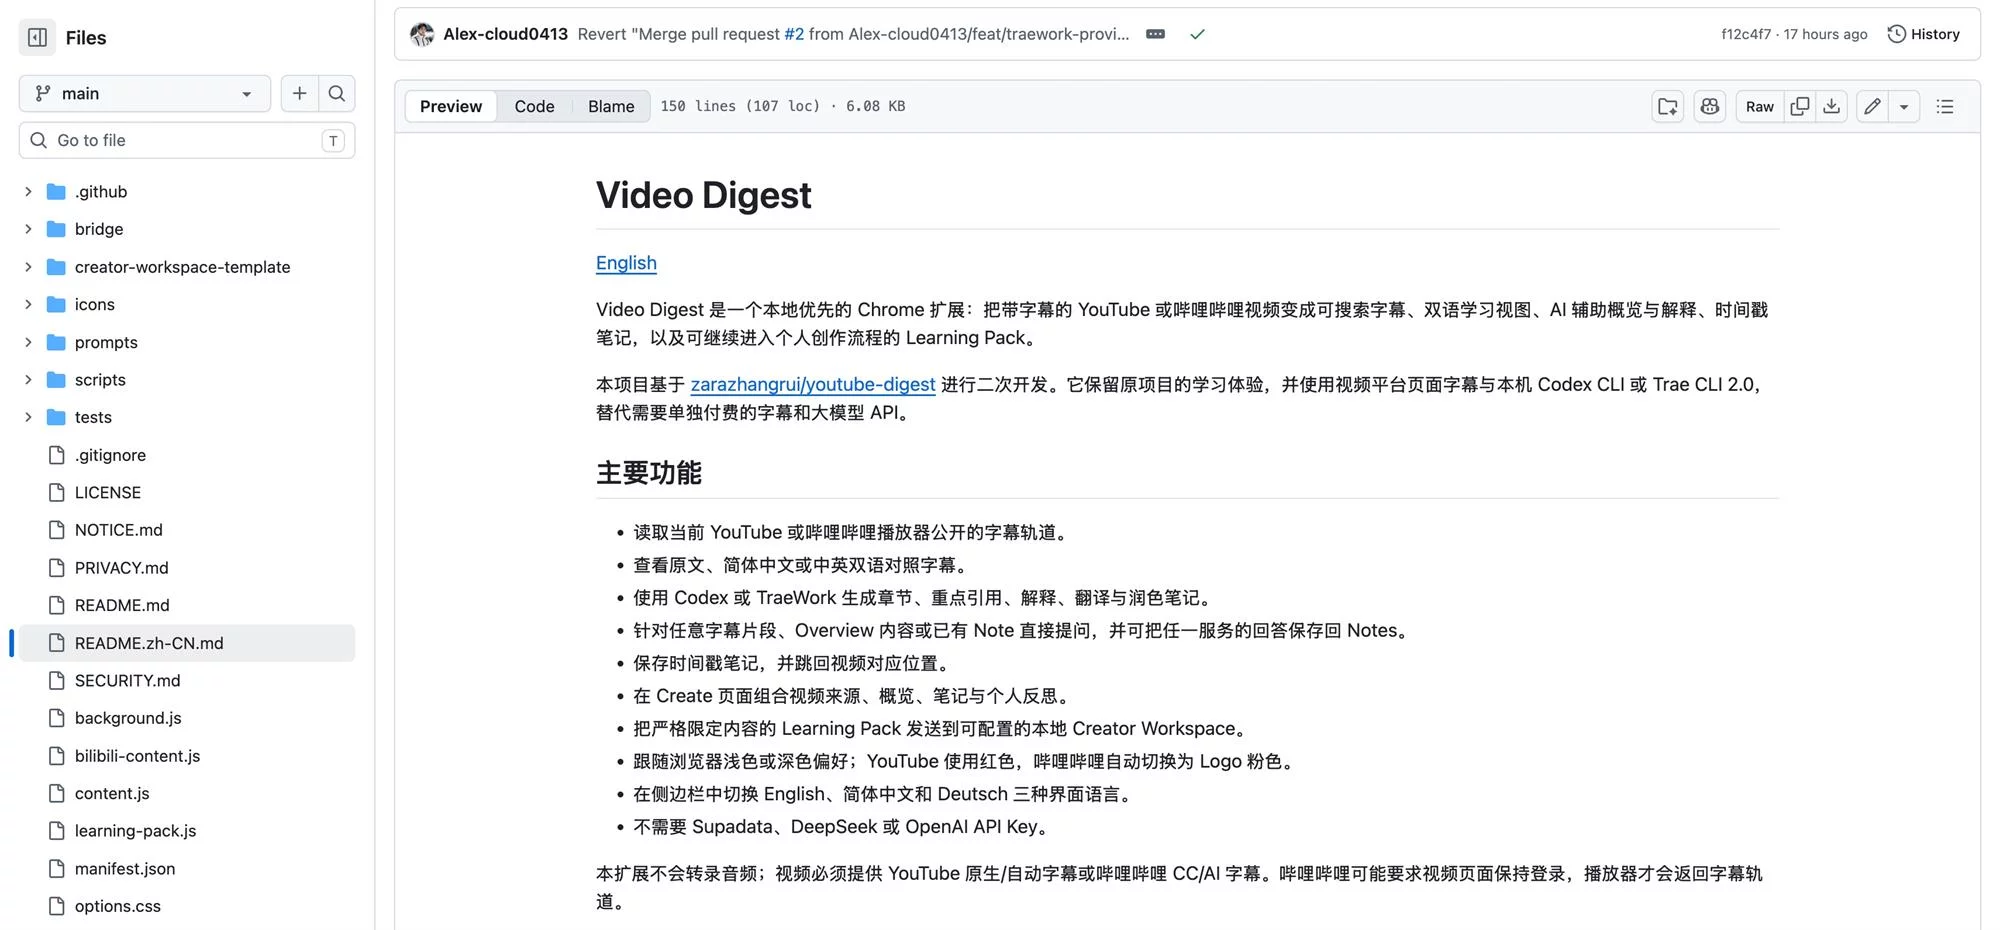Expand the icons folder chevron

28,304
